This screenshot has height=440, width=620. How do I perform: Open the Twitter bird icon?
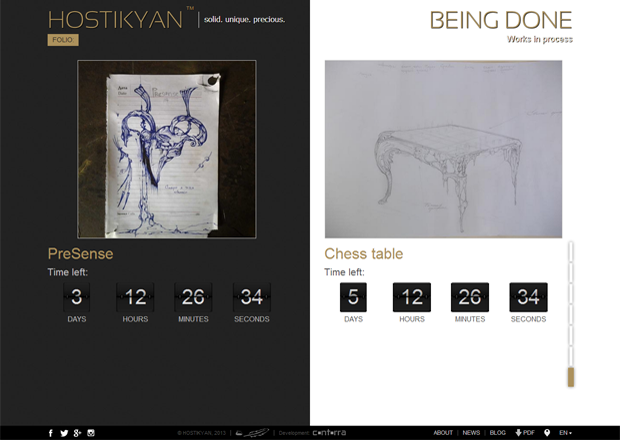point(64,433)
